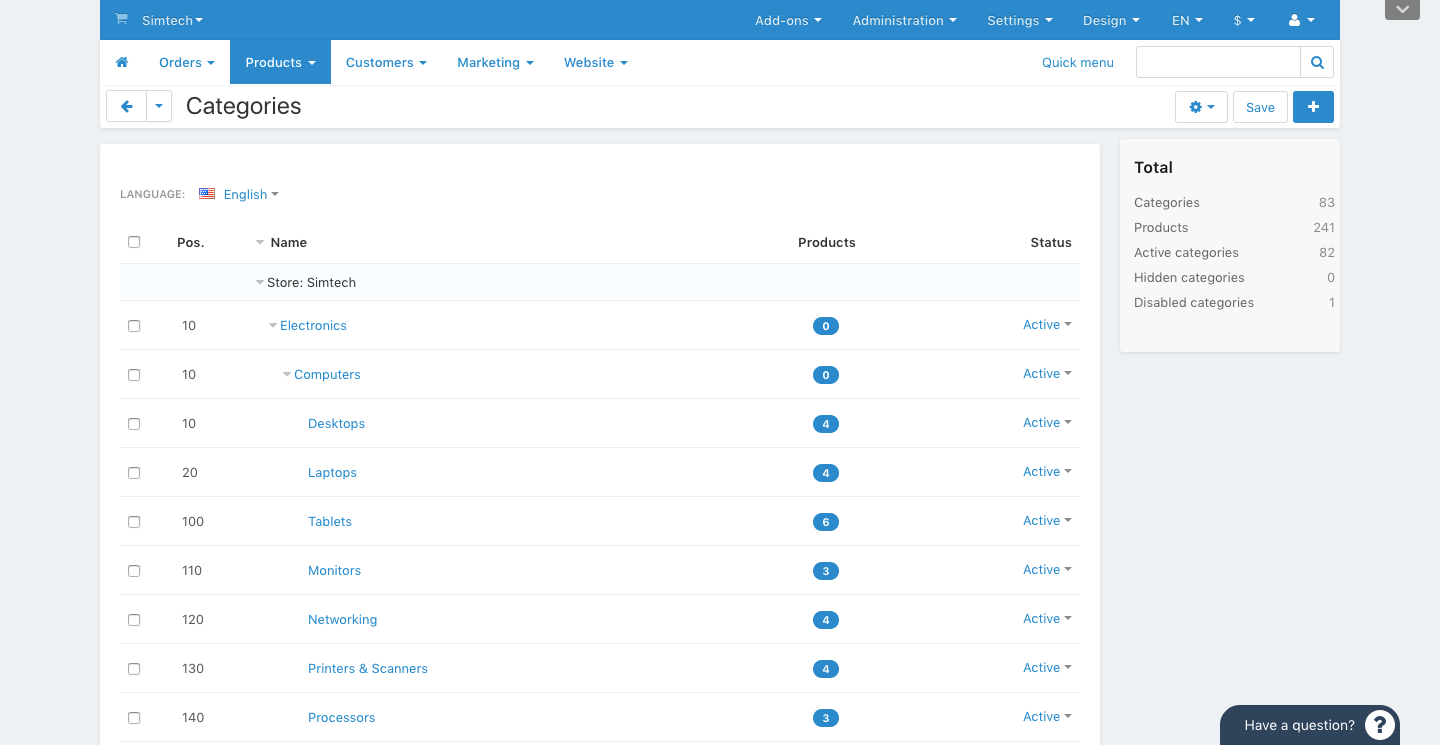Open the user account menu
The height and width of the screenshot is (745, 1440).
(1300, 19)
